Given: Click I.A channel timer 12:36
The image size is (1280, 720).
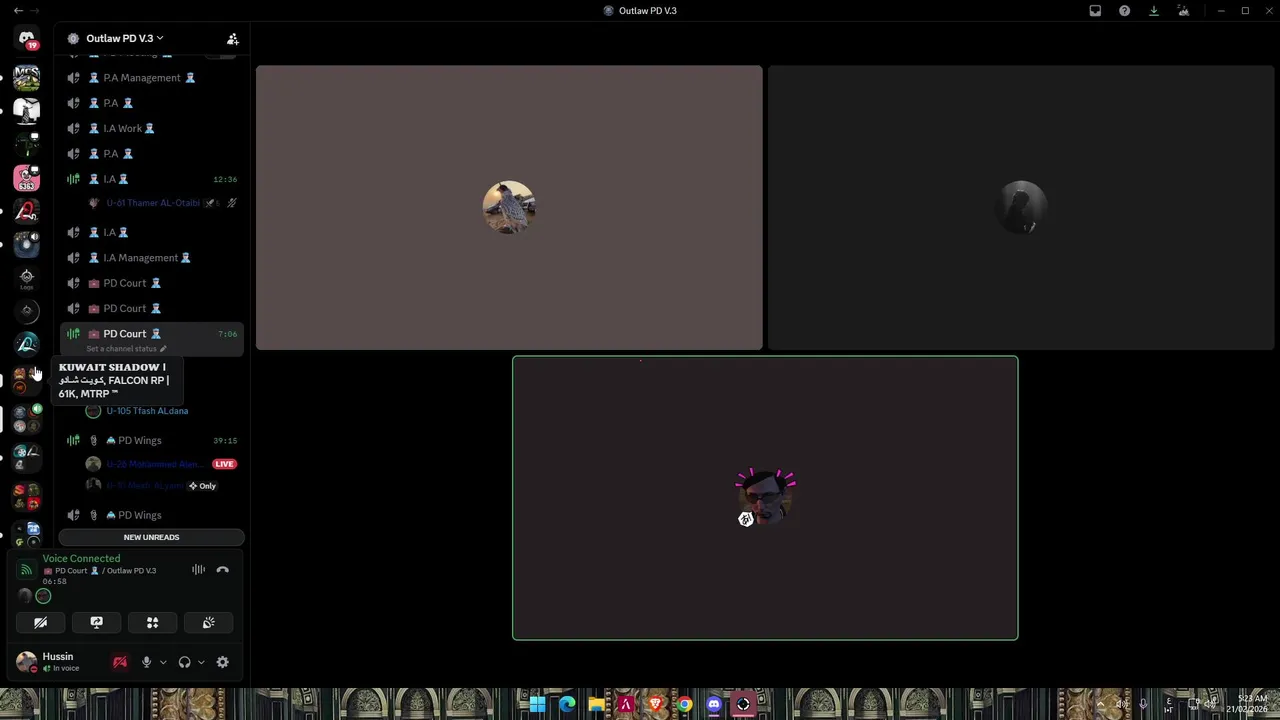Looking at the screenshot, I should (225, 179).
